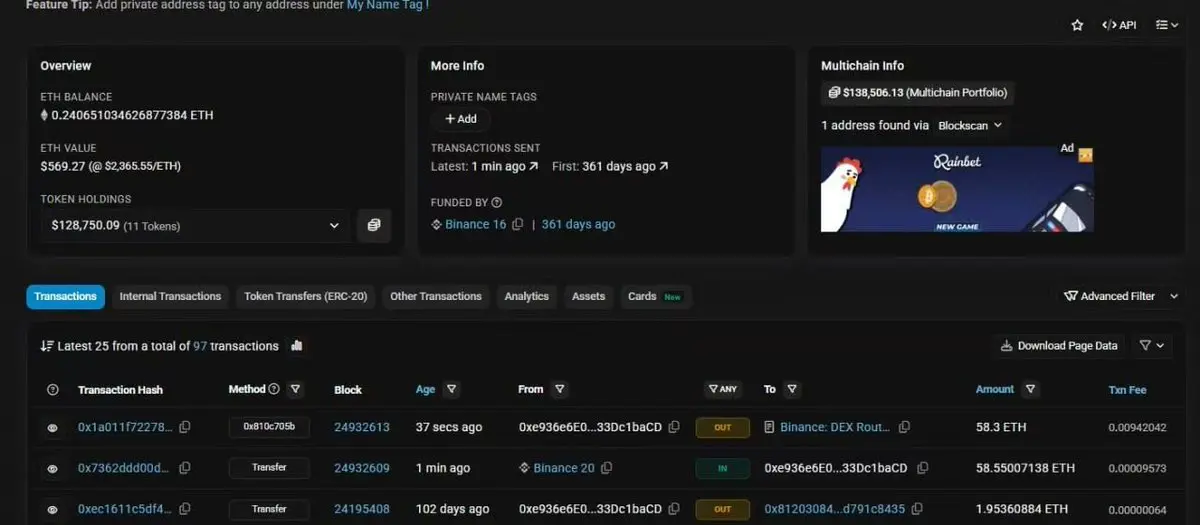Open the list options dropdown at top right
Screen dimensions: 1200x525
coord(1166,25)
